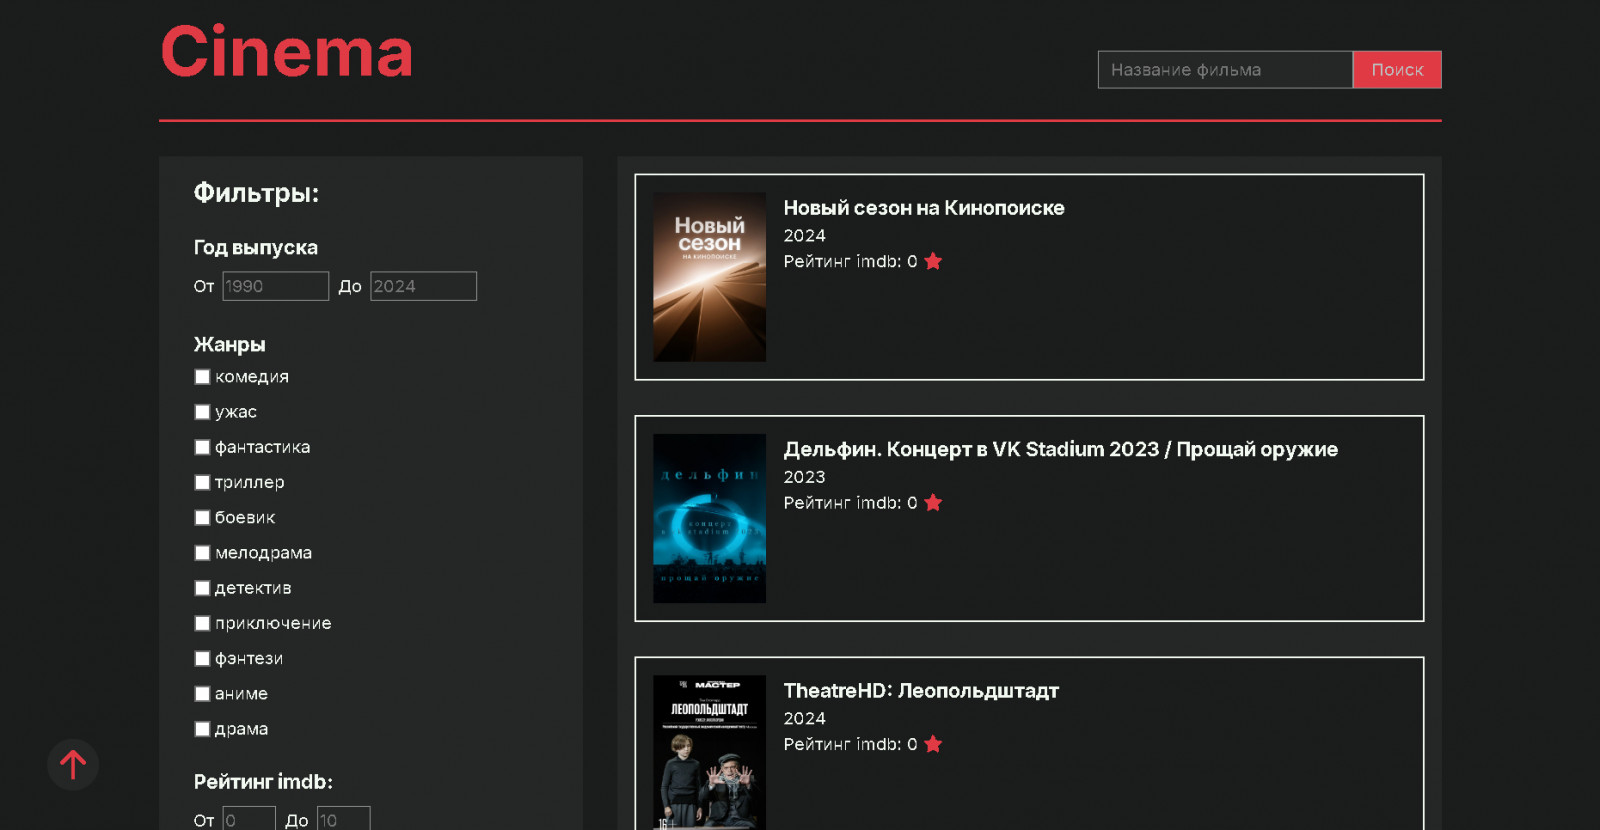Screen dimensions: 1600x830
Task: Click Рейтинг imdb: 0 on Новый сезон card
Action: point(850,262)
